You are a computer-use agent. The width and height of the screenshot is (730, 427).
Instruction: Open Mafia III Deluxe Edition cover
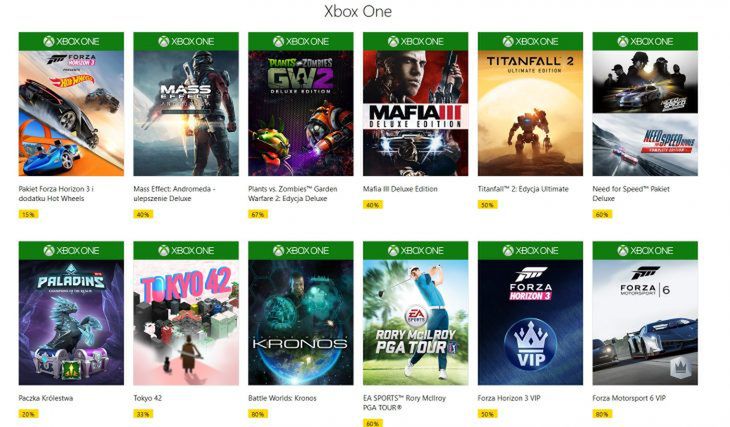pyautogui.click(x=416, y=113)
